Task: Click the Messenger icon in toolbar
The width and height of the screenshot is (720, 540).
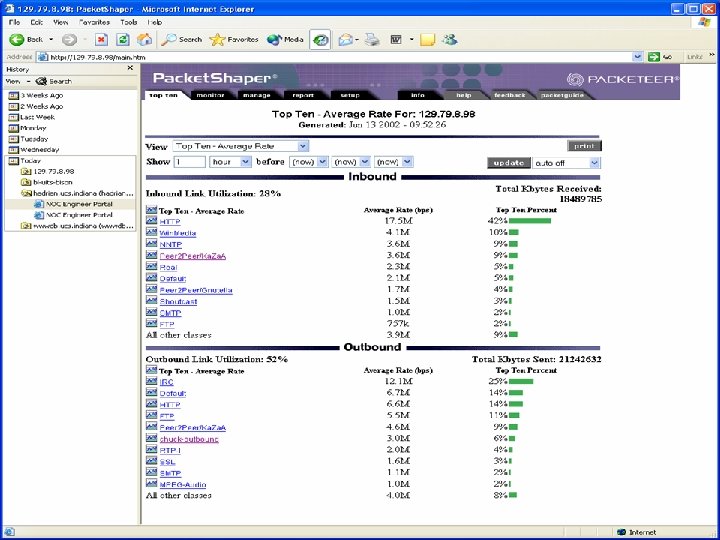Action: pyautogui.click(x=450, y=39)
